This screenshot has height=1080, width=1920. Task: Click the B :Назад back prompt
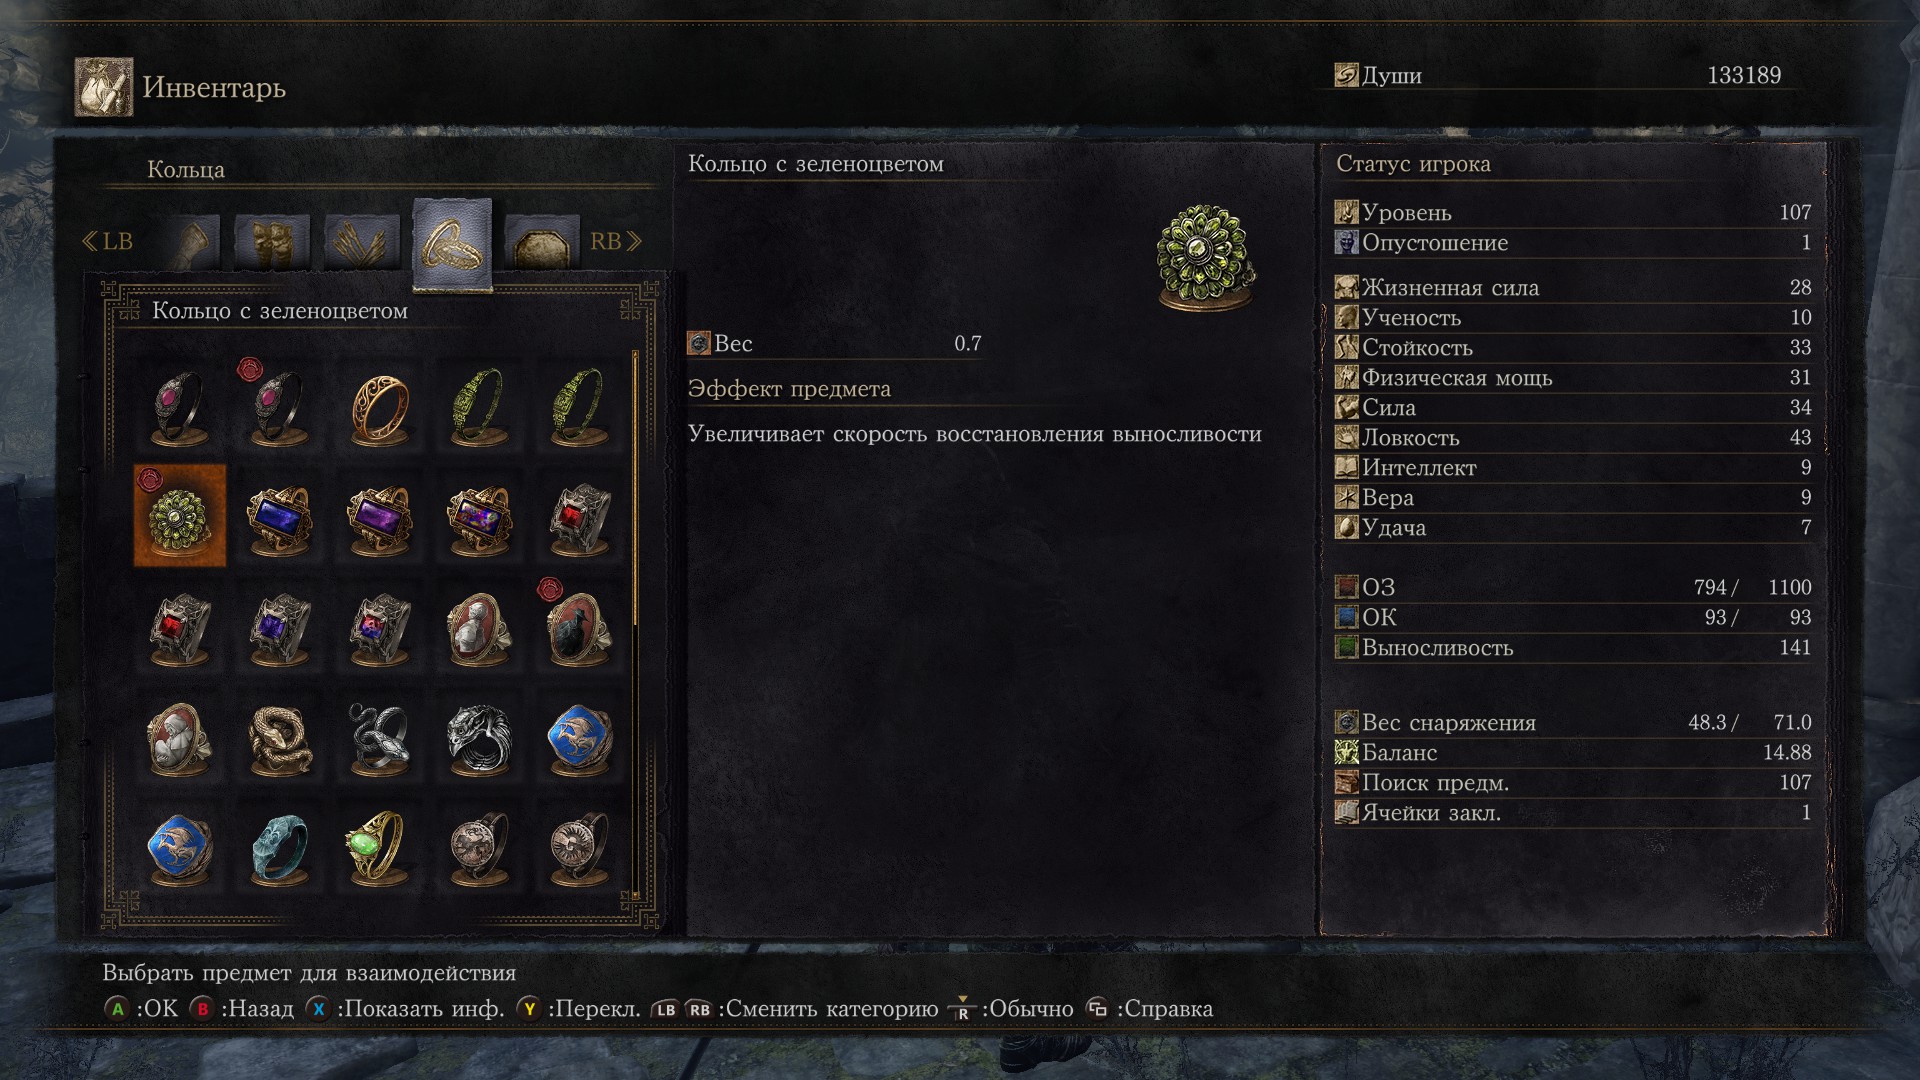click(x=242, y=1008)
